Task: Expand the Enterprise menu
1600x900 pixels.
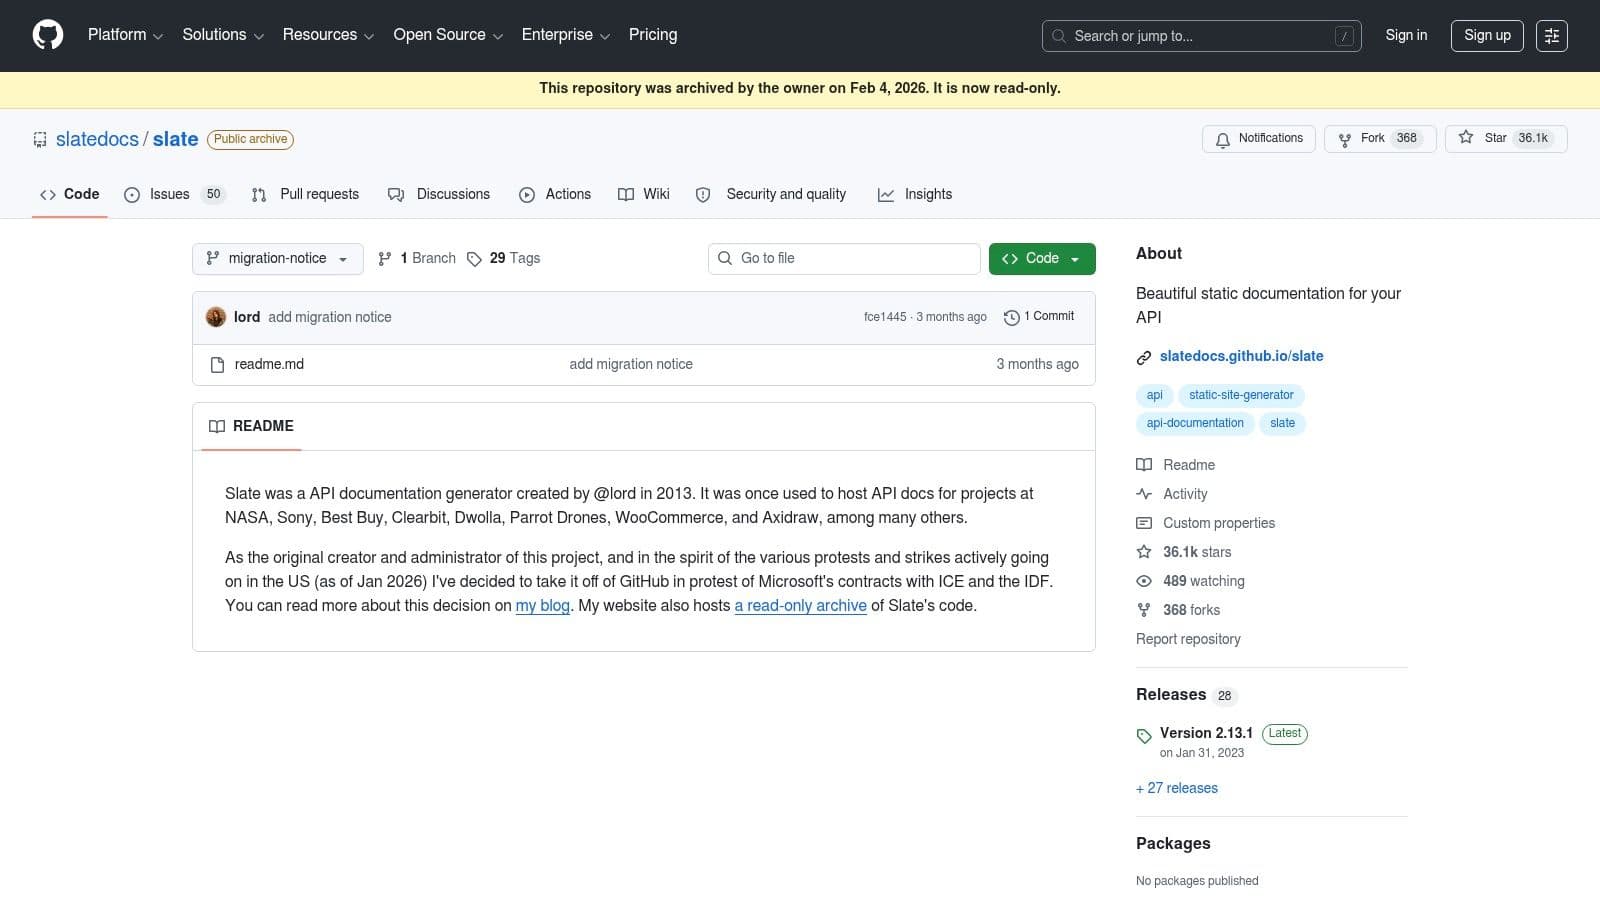Action: click(x=566, y=35)
